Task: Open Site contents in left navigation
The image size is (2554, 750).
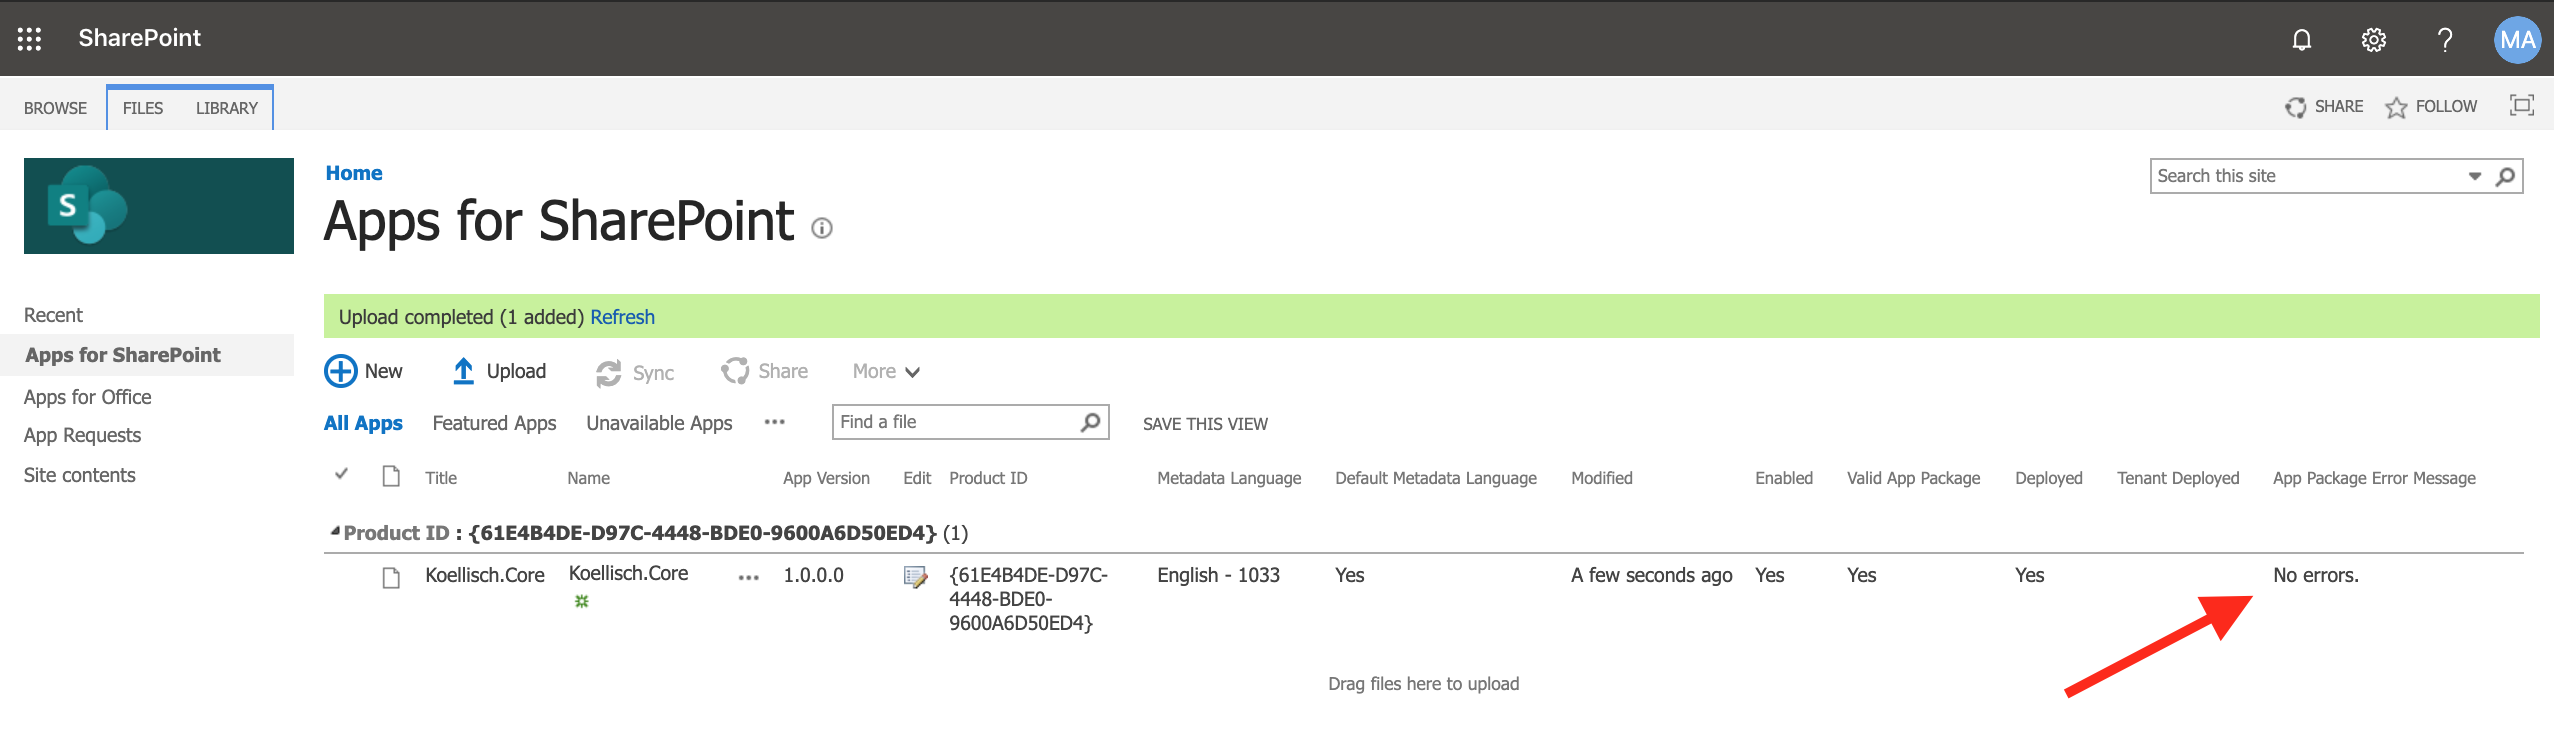Action: coord(79,475)
